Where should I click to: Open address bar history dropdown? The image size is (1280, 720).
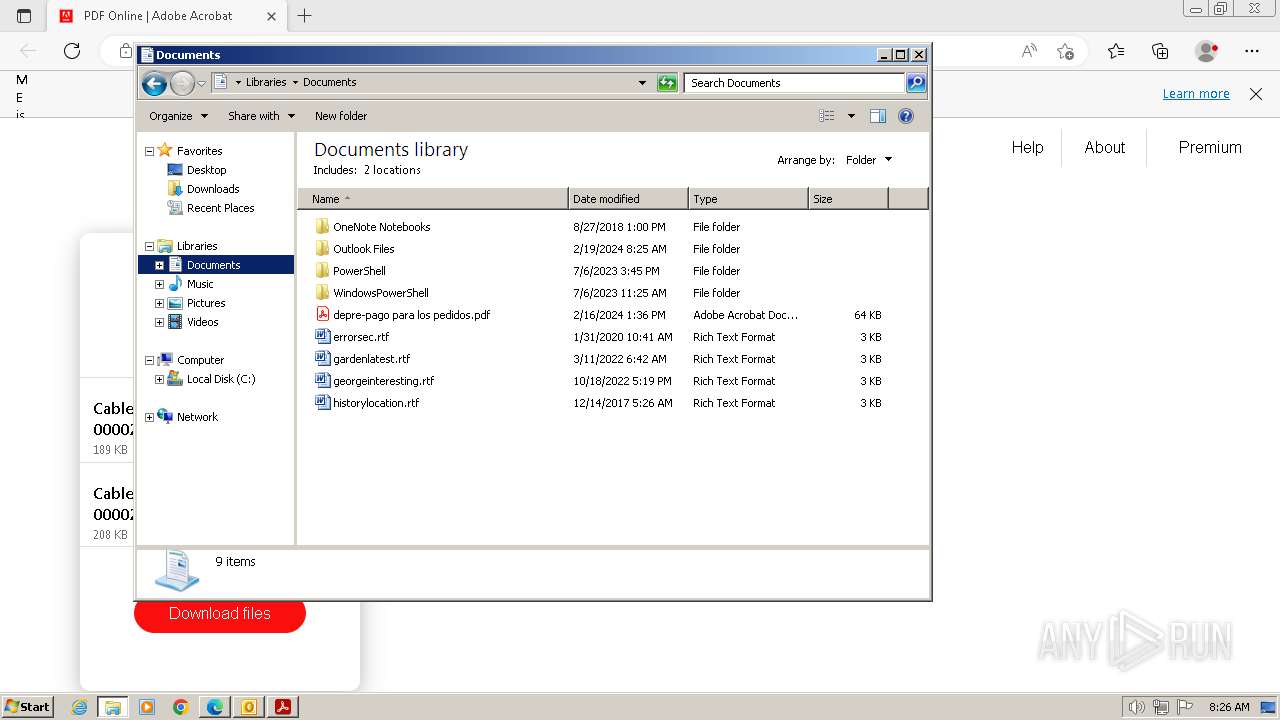(642, 83)
